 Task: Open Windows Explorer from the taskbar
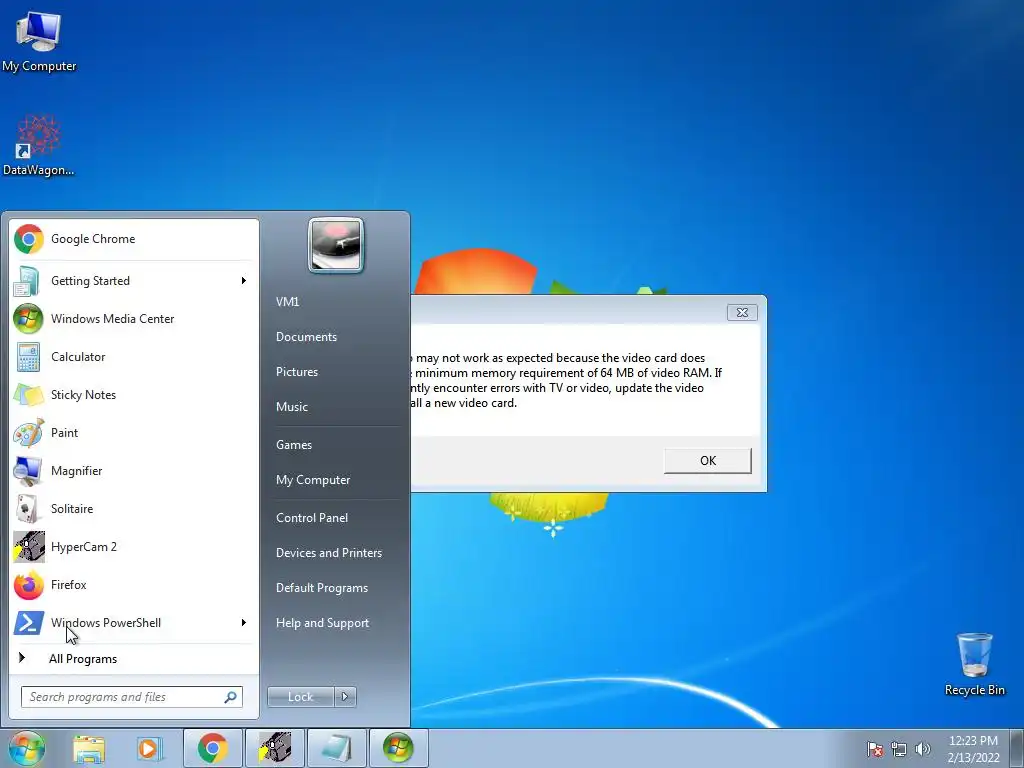tap(89, 748)
